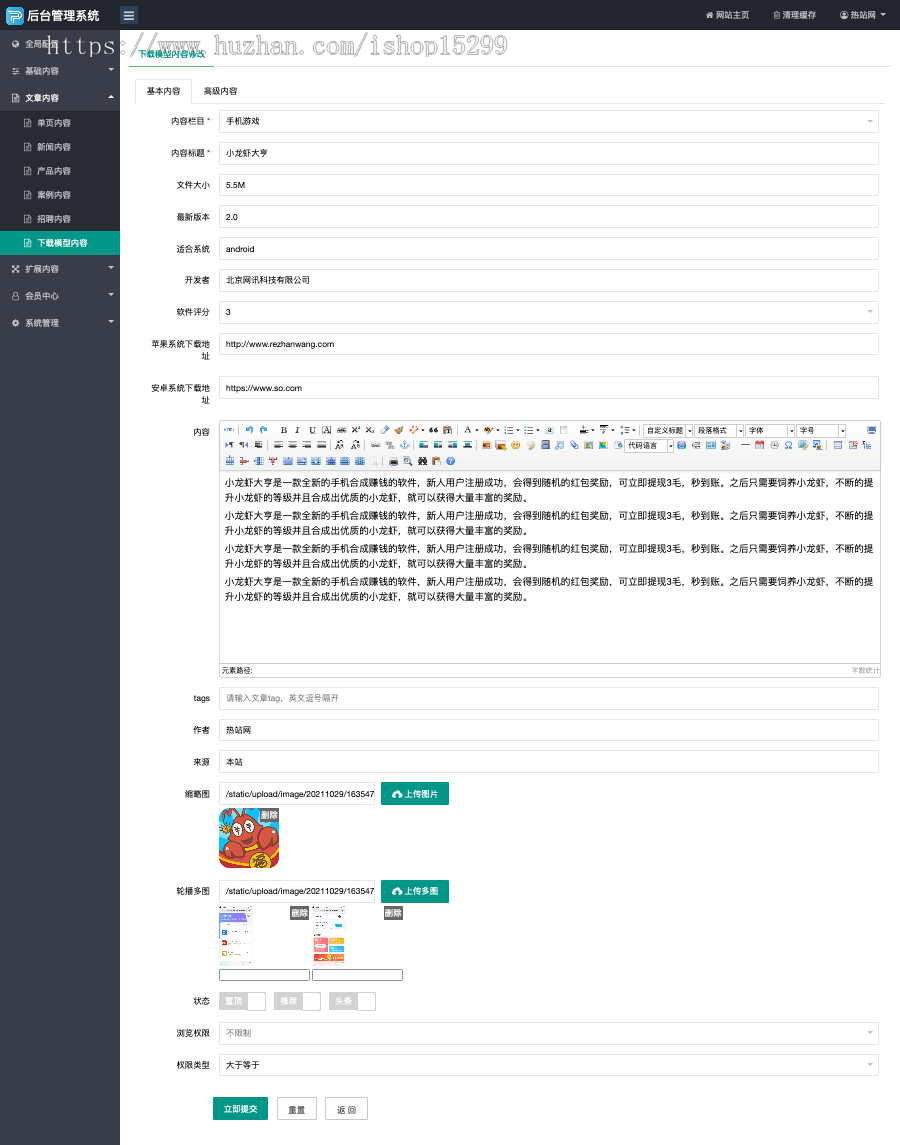Switch to the 高级内容 tab
The width and height of the screenshot is (900, 1145).
pos(220,91)
